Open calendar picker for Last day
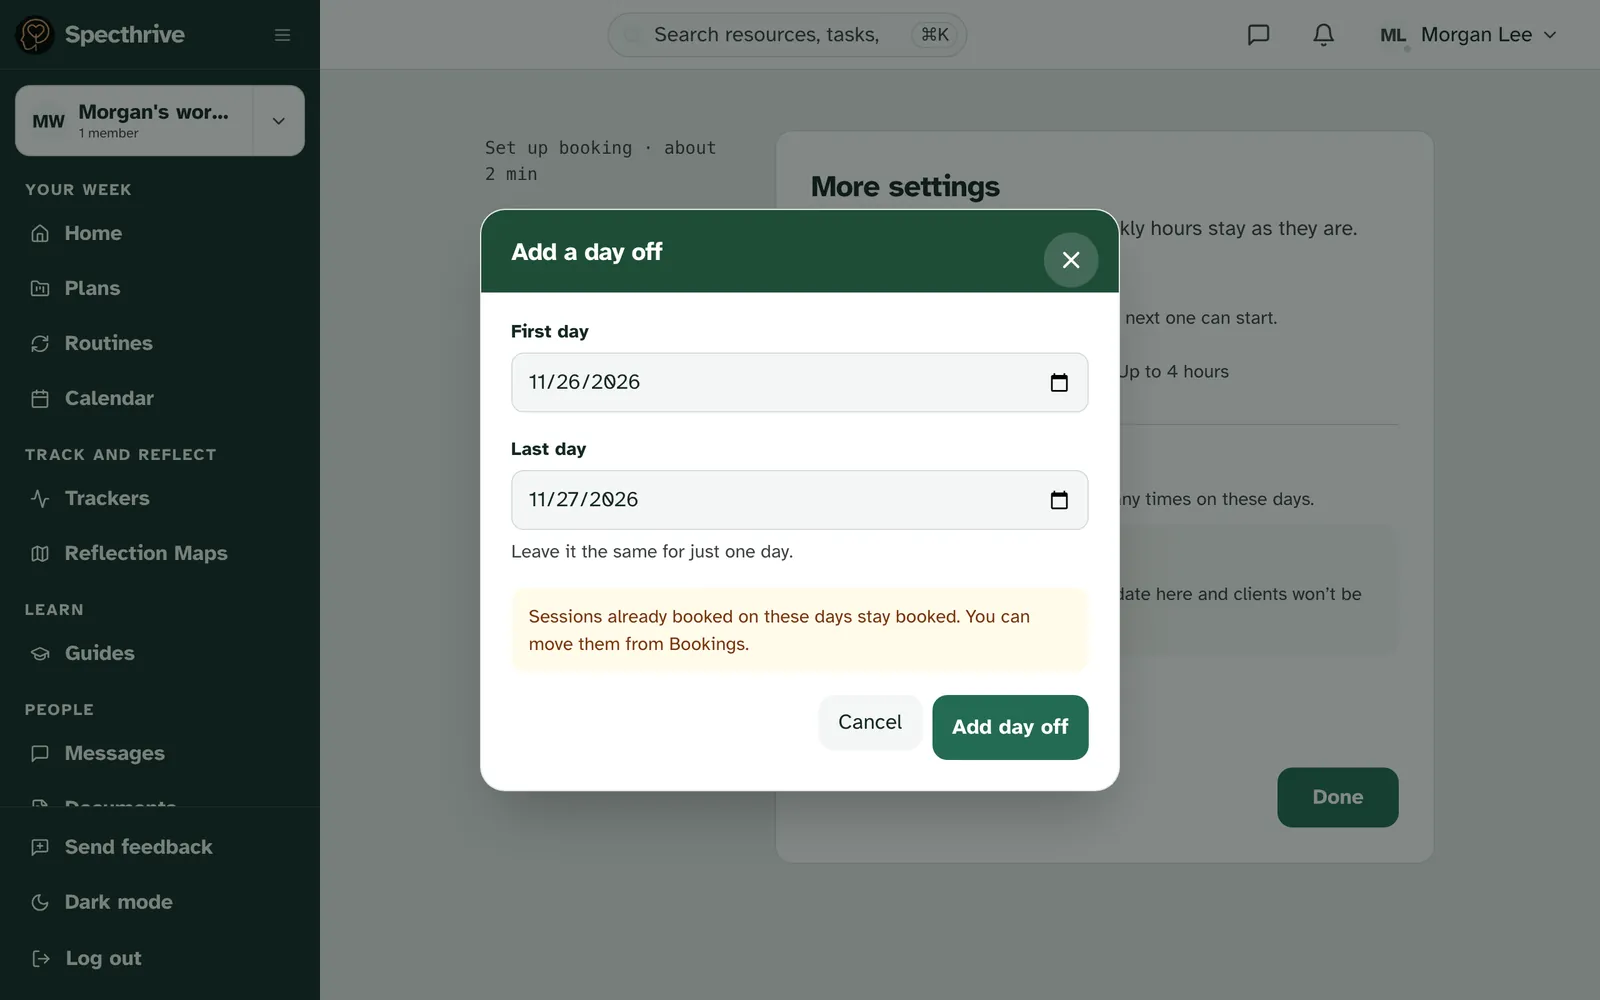 click(x=1059, y=500)
